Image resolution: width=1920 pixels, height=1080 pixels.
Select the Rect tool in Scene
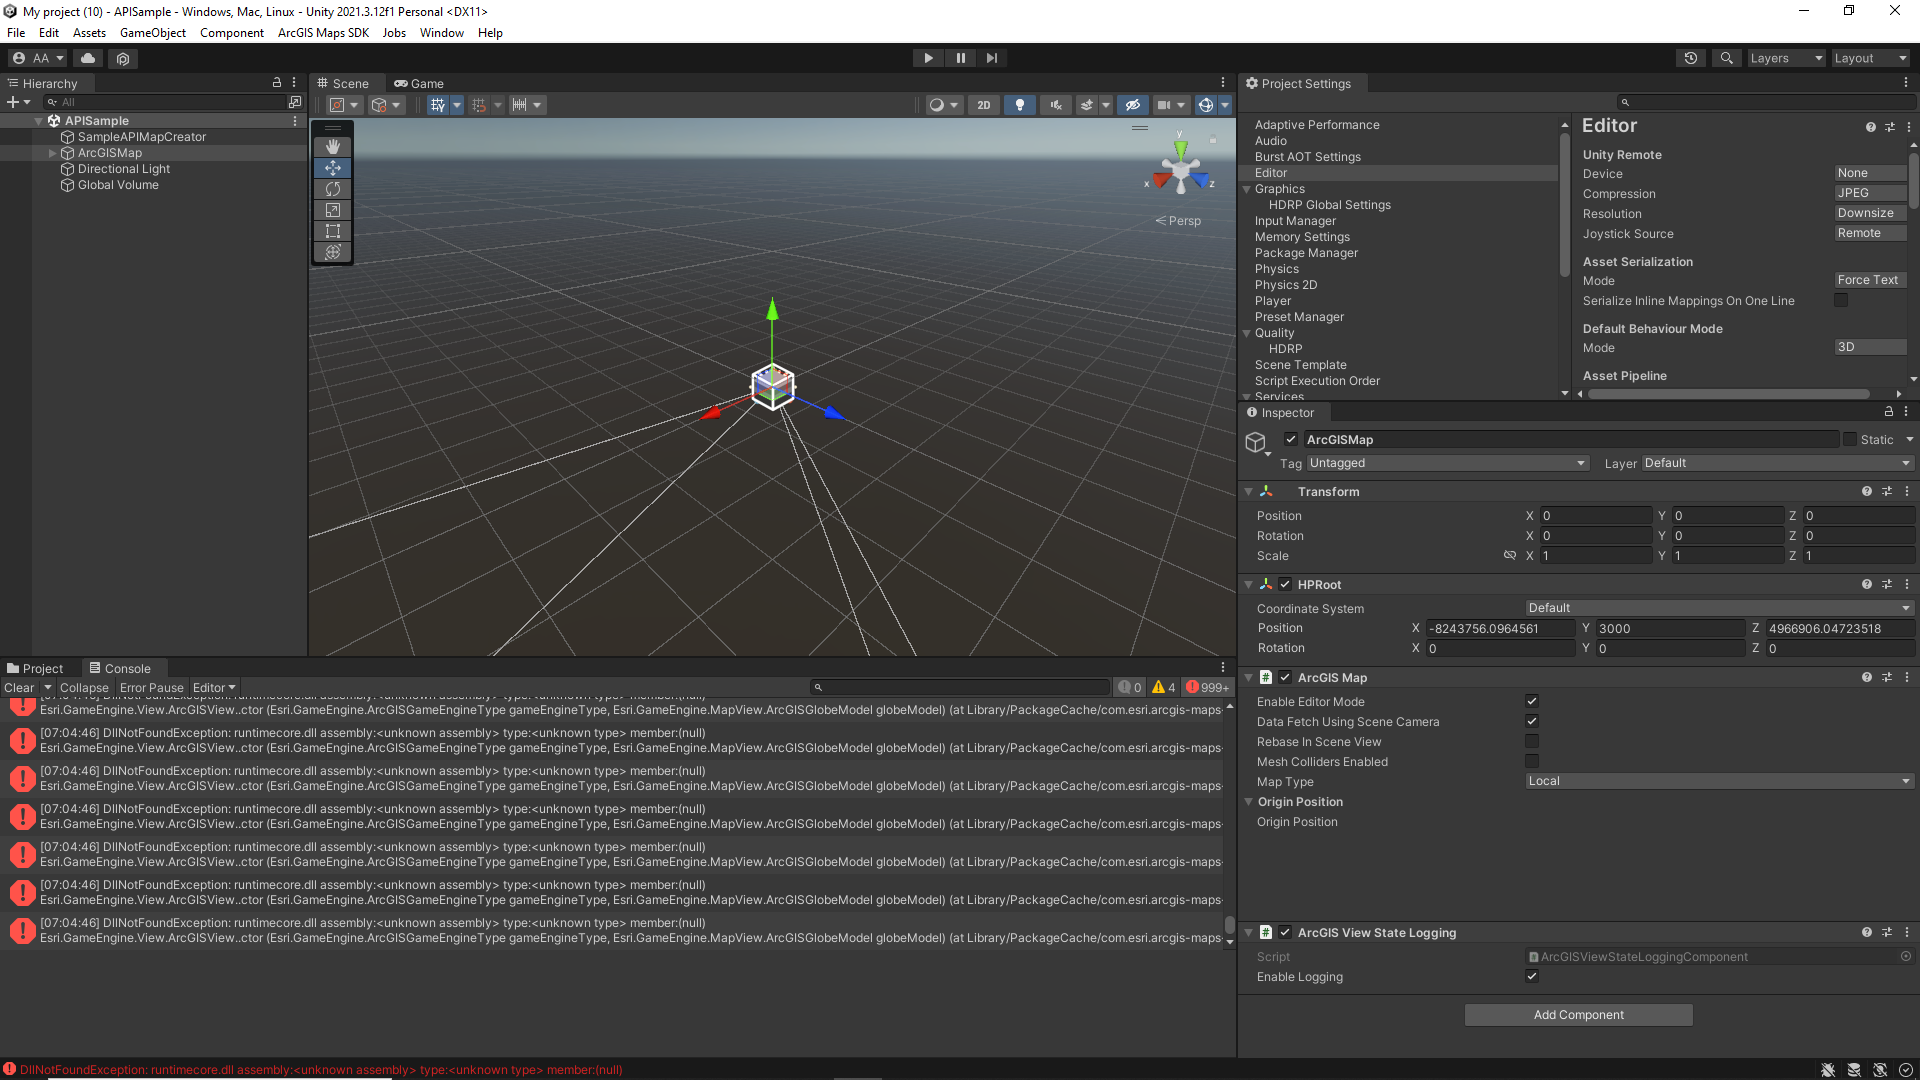[333, 231]
